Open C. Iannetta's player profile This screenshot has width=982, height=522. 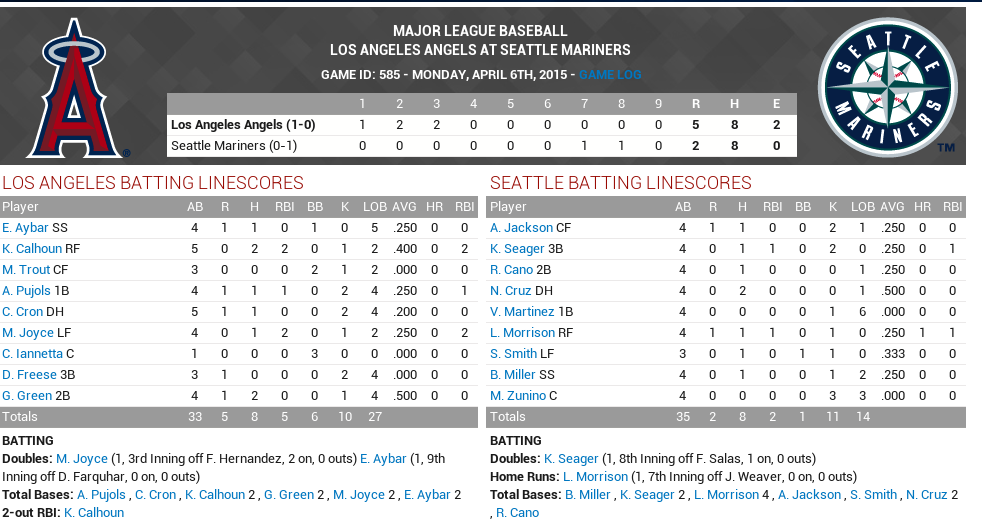click(32, 354)
